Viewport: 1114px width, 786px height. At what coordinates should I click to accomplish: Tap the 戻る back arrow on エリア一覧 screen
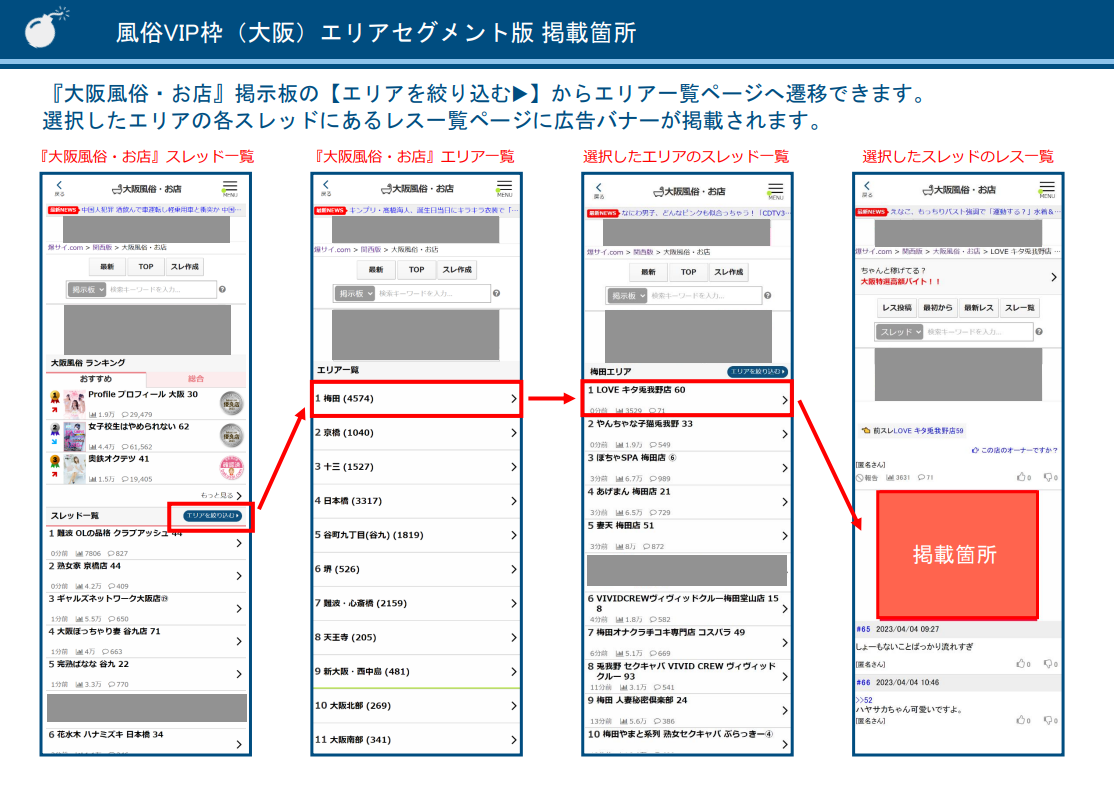(x=326, y=188)
